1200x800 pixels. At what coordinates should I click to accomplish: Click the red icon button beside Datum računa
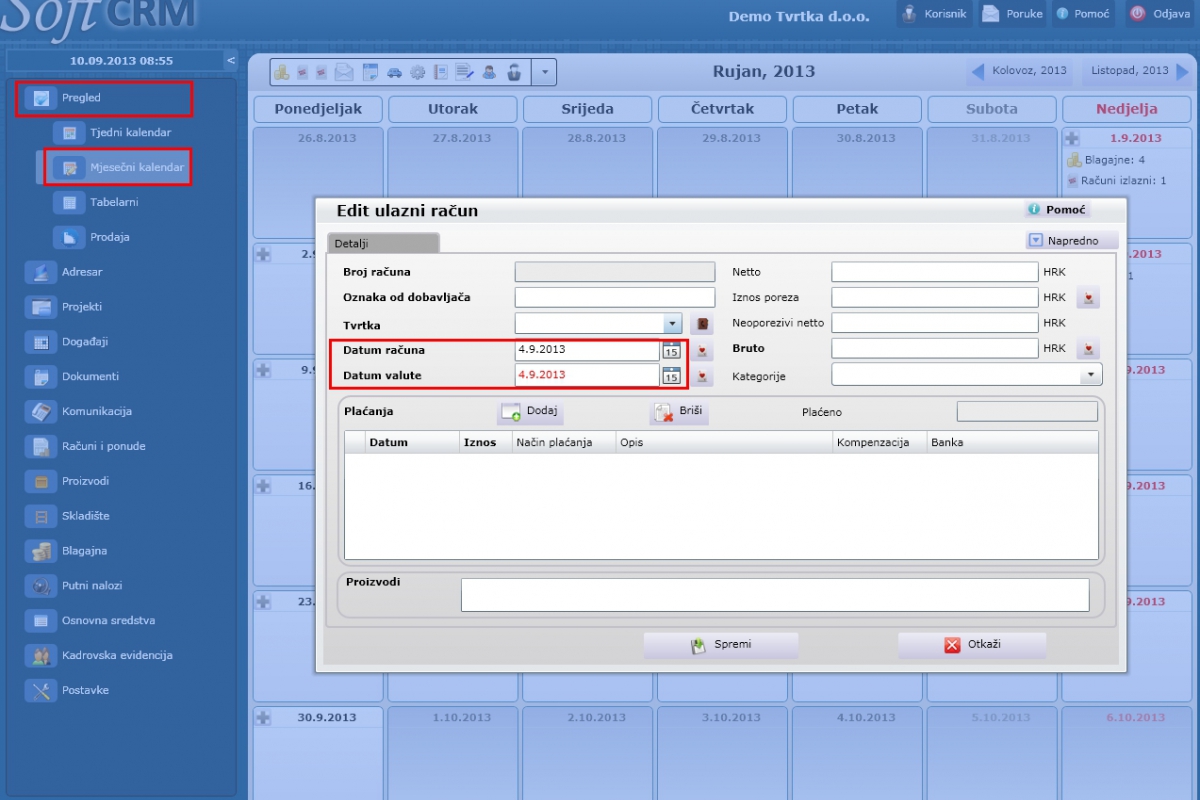point(703,350)
